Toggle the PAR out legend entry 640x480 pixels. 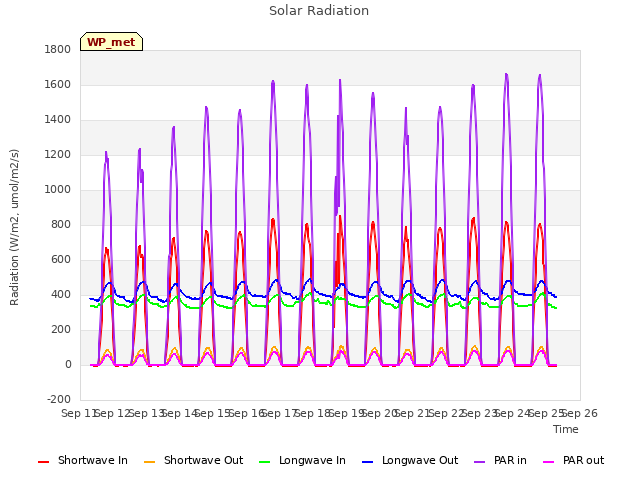(573, 460)
